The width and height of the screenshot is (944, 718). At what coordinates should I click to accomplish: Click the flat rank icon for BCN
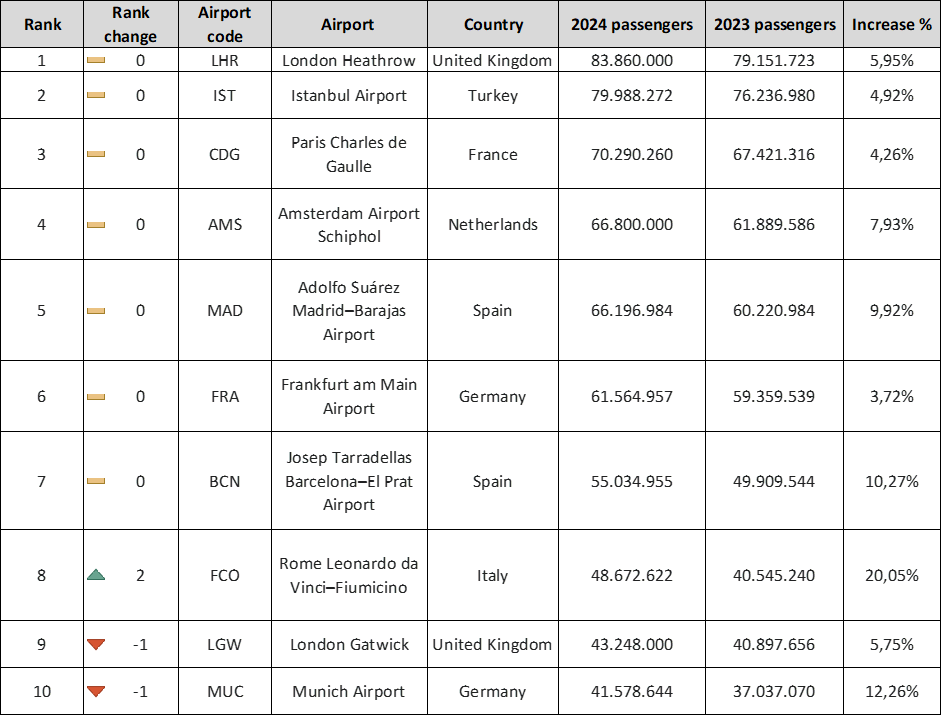(96, 482)
